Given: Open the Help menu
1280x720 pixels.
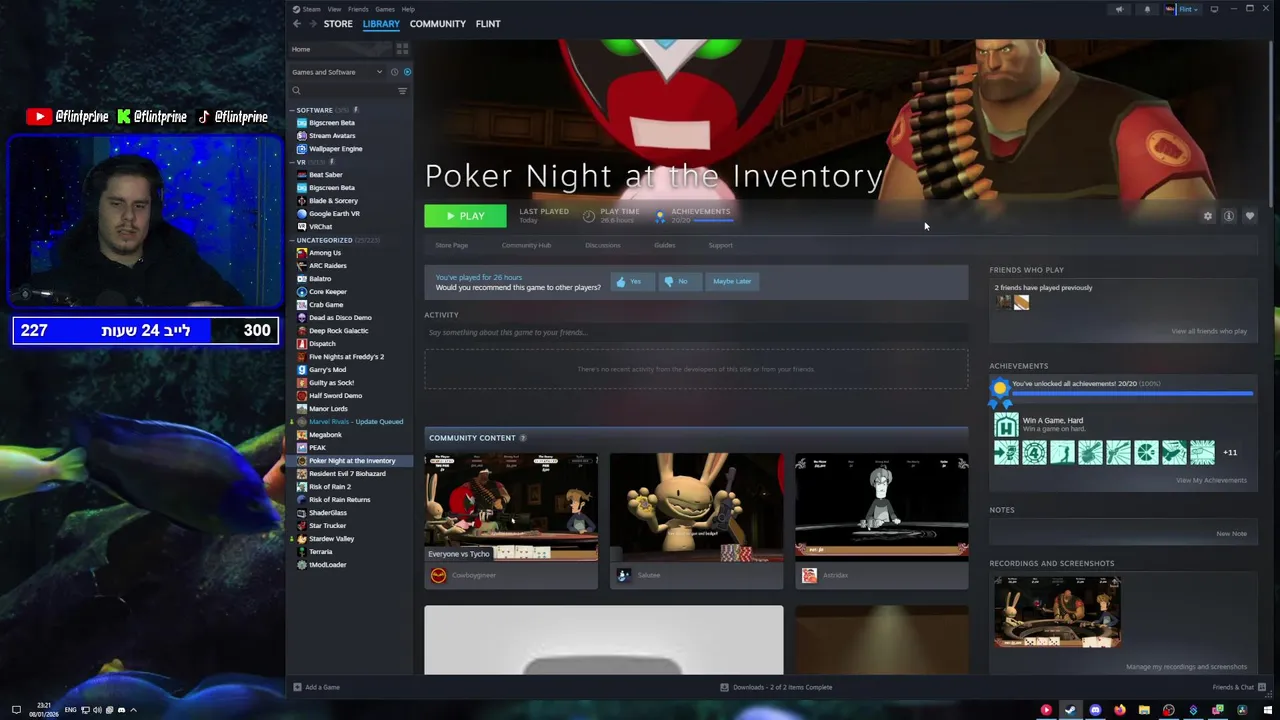Looking at the screenshot, I should [408, 9].
